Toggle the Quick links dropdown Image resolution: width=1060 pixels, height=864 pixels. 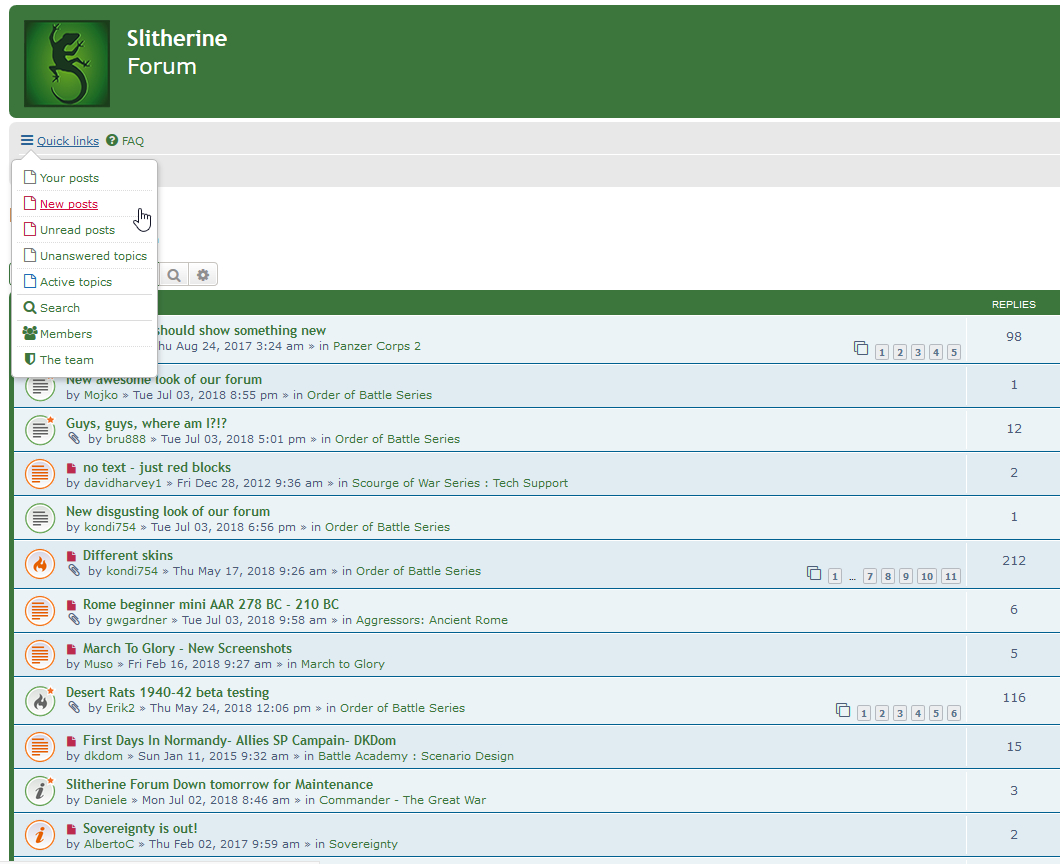pos(68,141)
